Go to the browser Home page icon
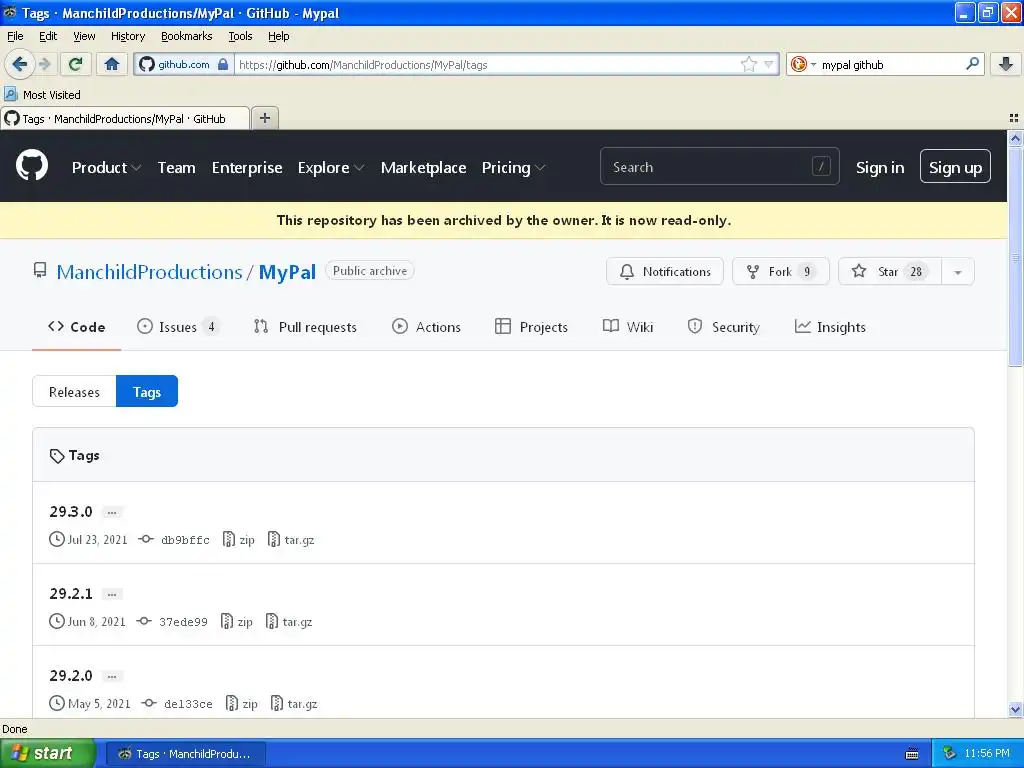The height and width of the screenshot is (768, 1024). click(x=112, y=64)
